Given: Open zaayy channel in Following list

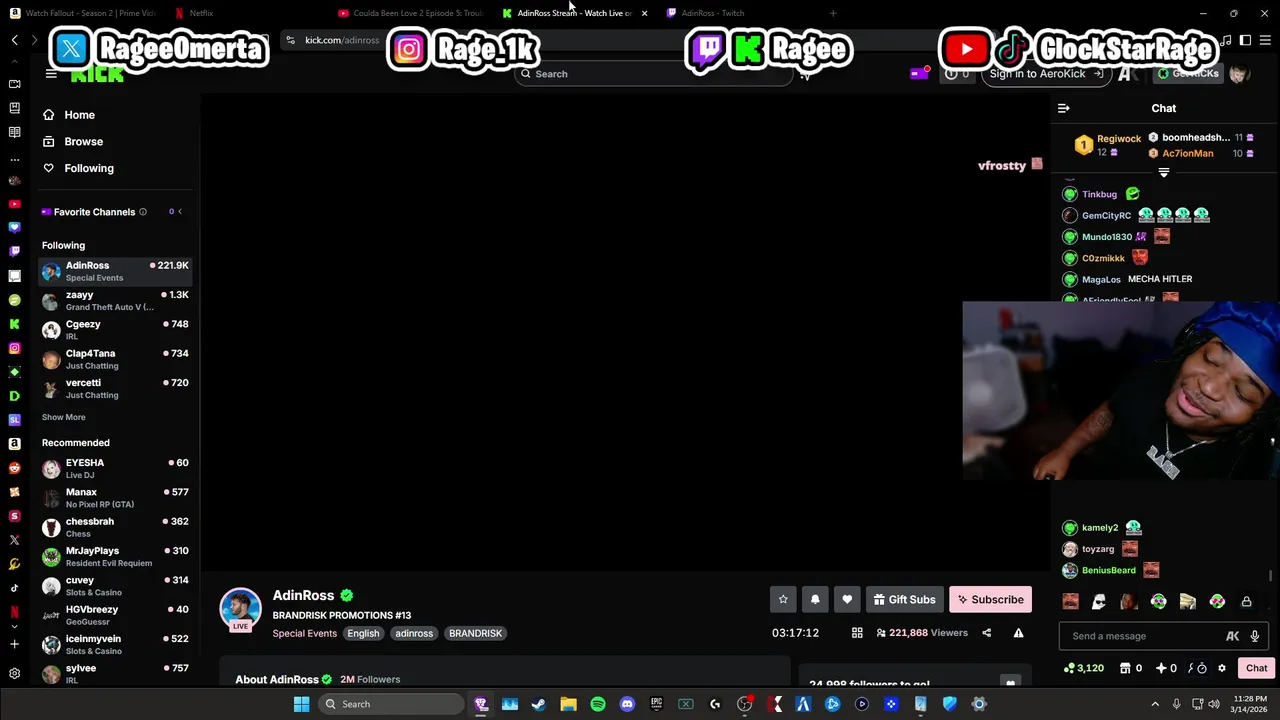Looking at the screenshot, I should coord(116,300).
